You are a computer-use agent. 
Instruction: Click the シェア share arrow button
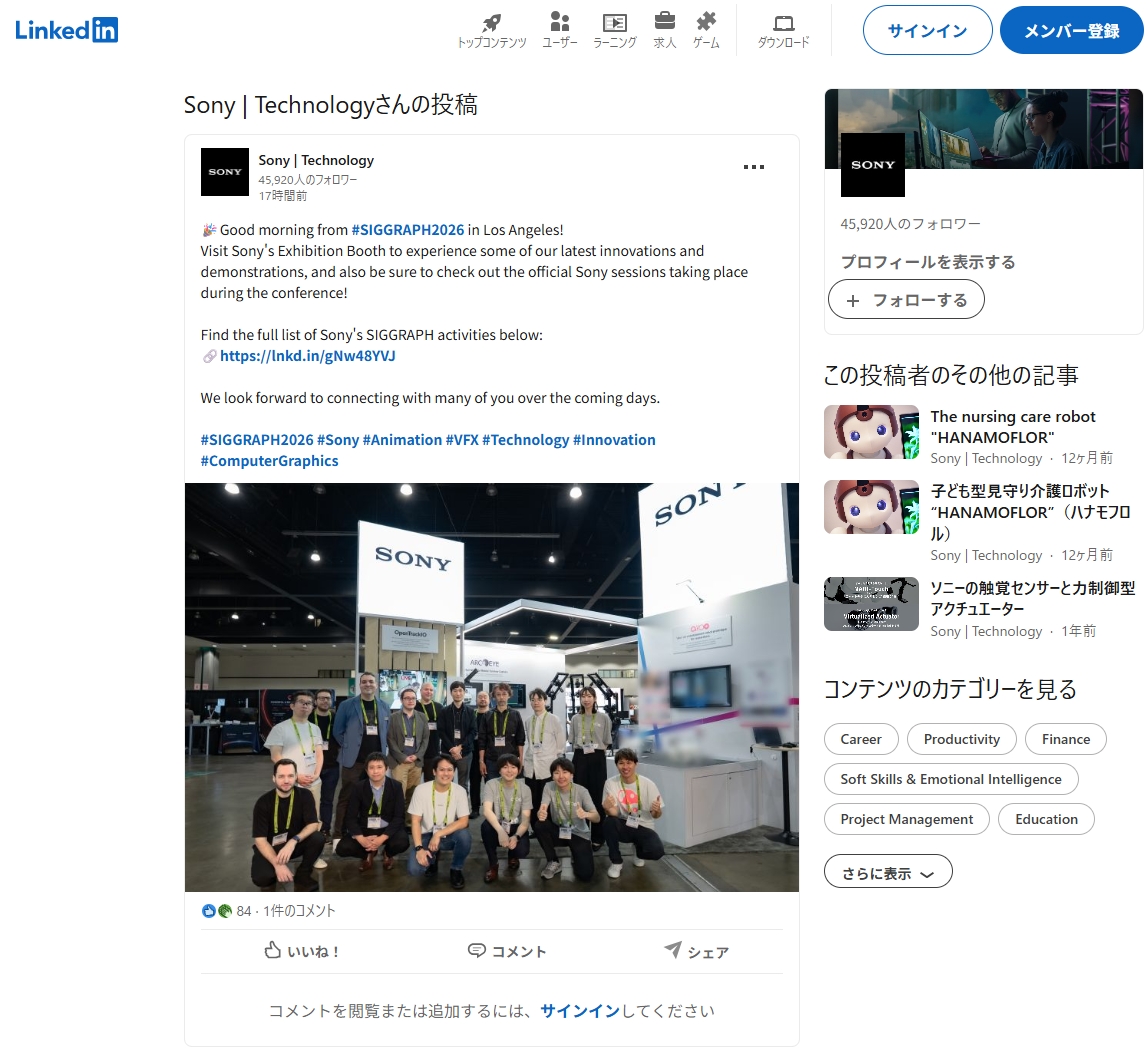(x=696, y=951)
